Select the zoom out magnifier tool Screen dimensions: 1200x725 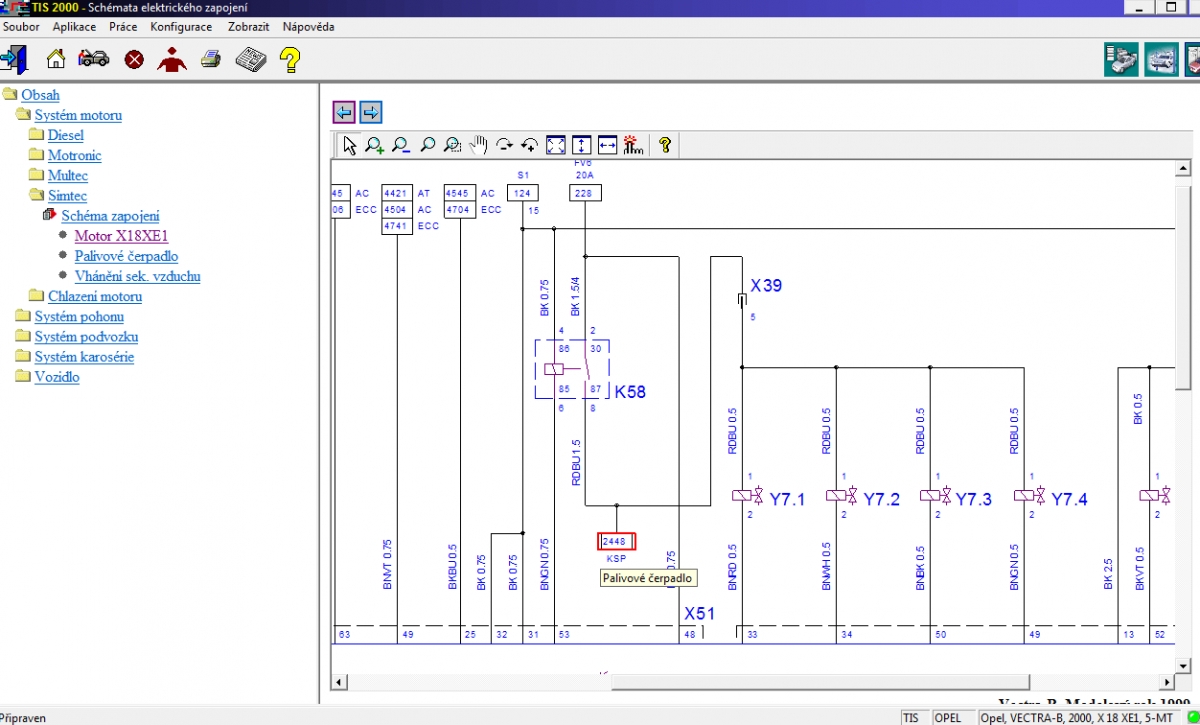click(401, 145)
